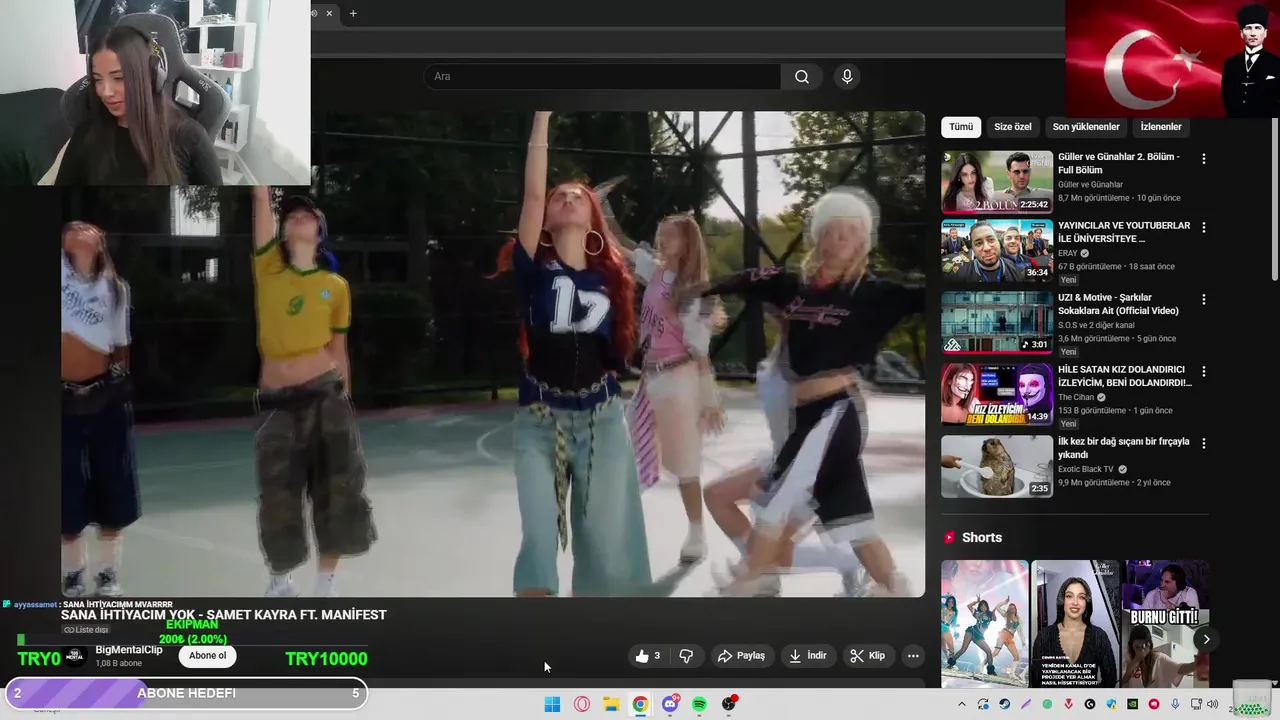The image size is (1280, 720).
Task: Click the green circle tray icon
Action: pos(1047,704)
